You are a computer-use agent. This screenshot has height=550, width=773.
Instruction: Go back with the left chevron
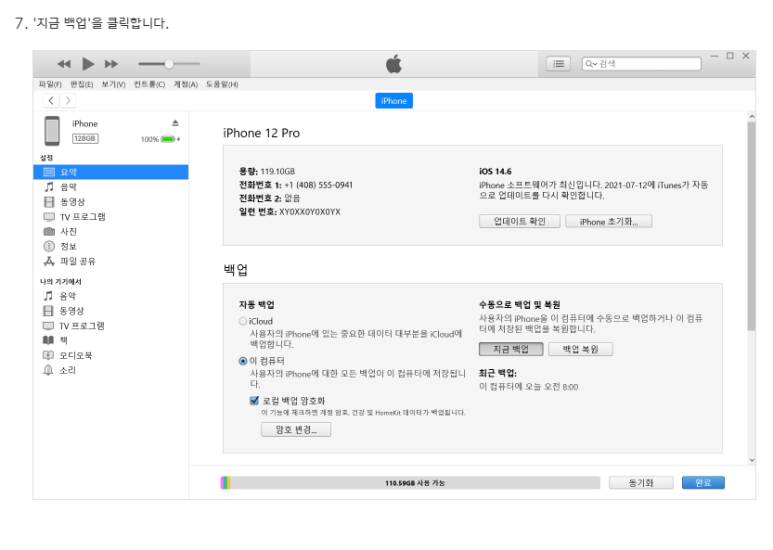click(x=51, y=101)
